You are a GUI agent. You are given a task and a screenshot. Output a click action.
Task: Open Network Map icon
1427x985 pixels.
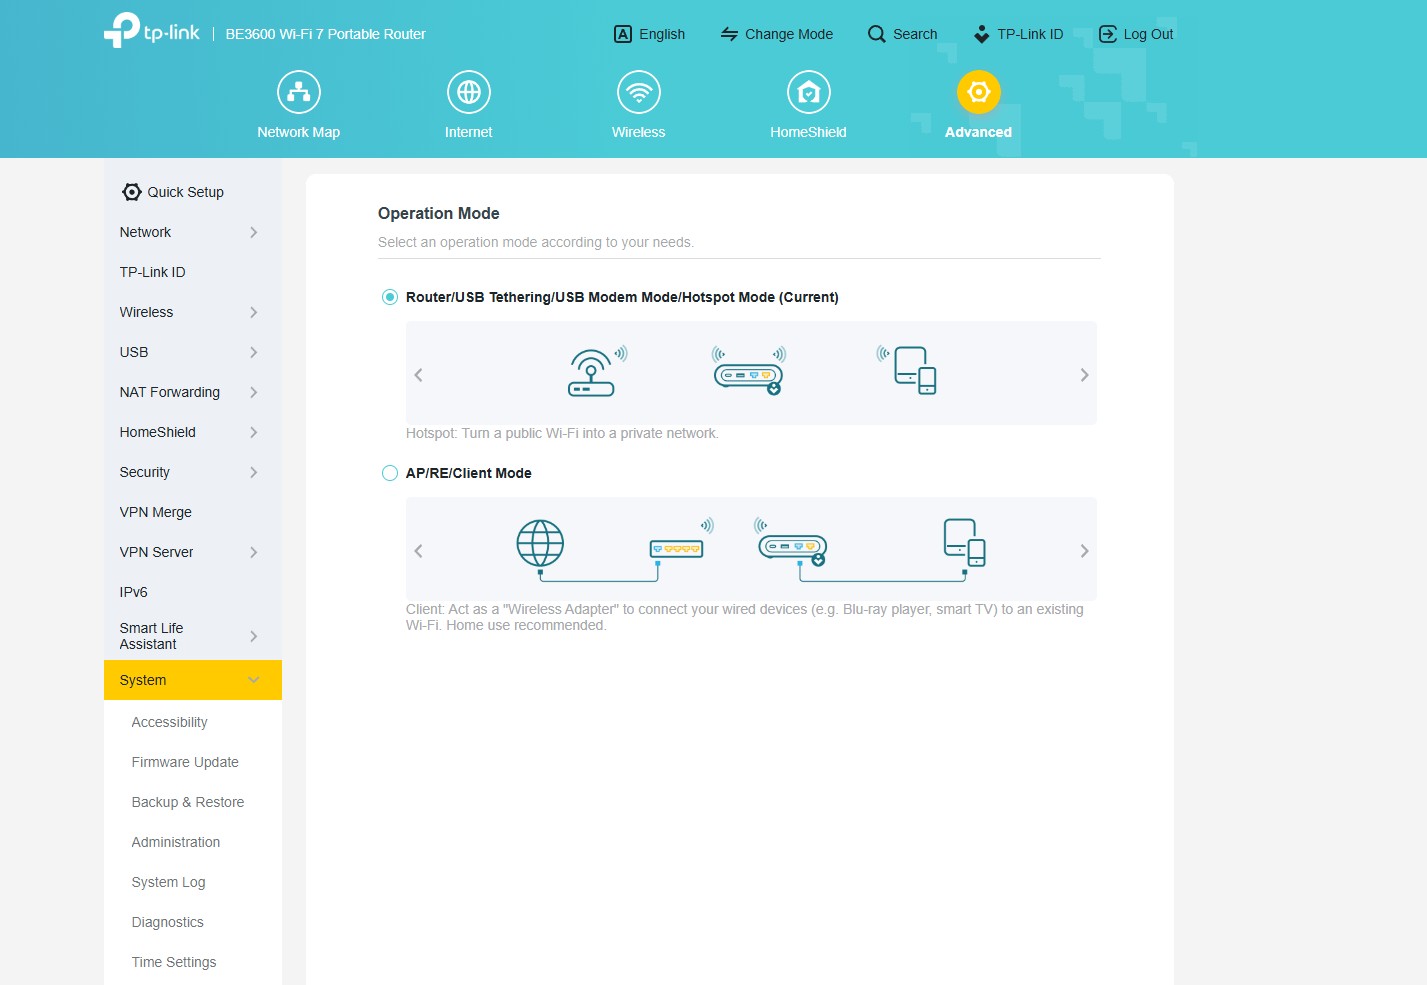pos(299,92)
